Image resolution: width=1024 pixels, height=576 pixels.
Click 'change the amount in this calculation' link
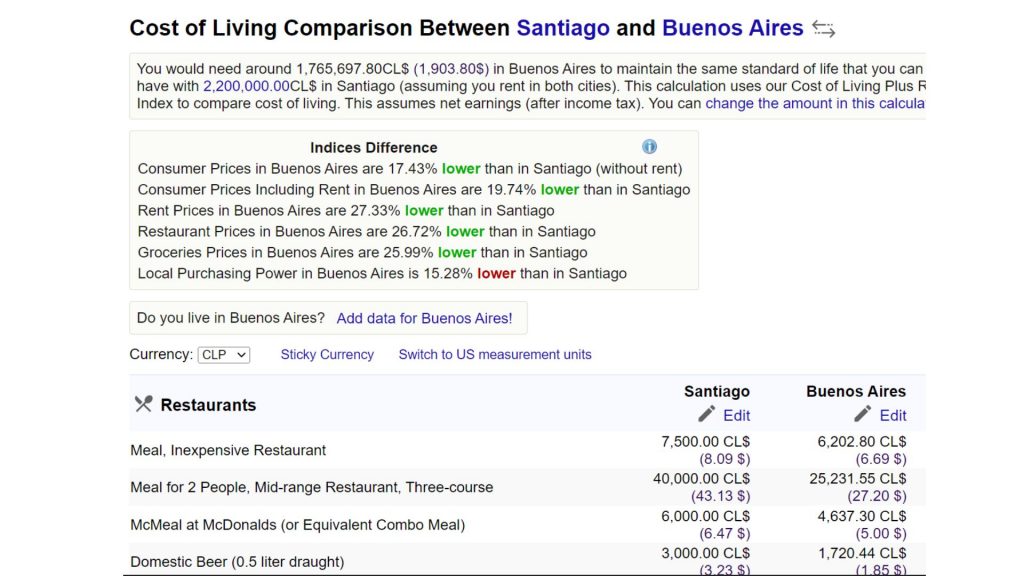(x=814, y=103)
